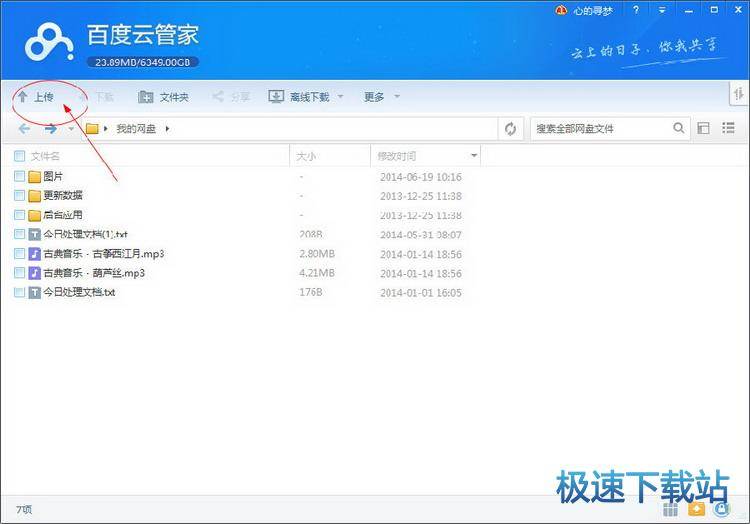The width and height of the screenshot is (750, 524).
Task: Select the 图片 folder name
Action: 53,176
